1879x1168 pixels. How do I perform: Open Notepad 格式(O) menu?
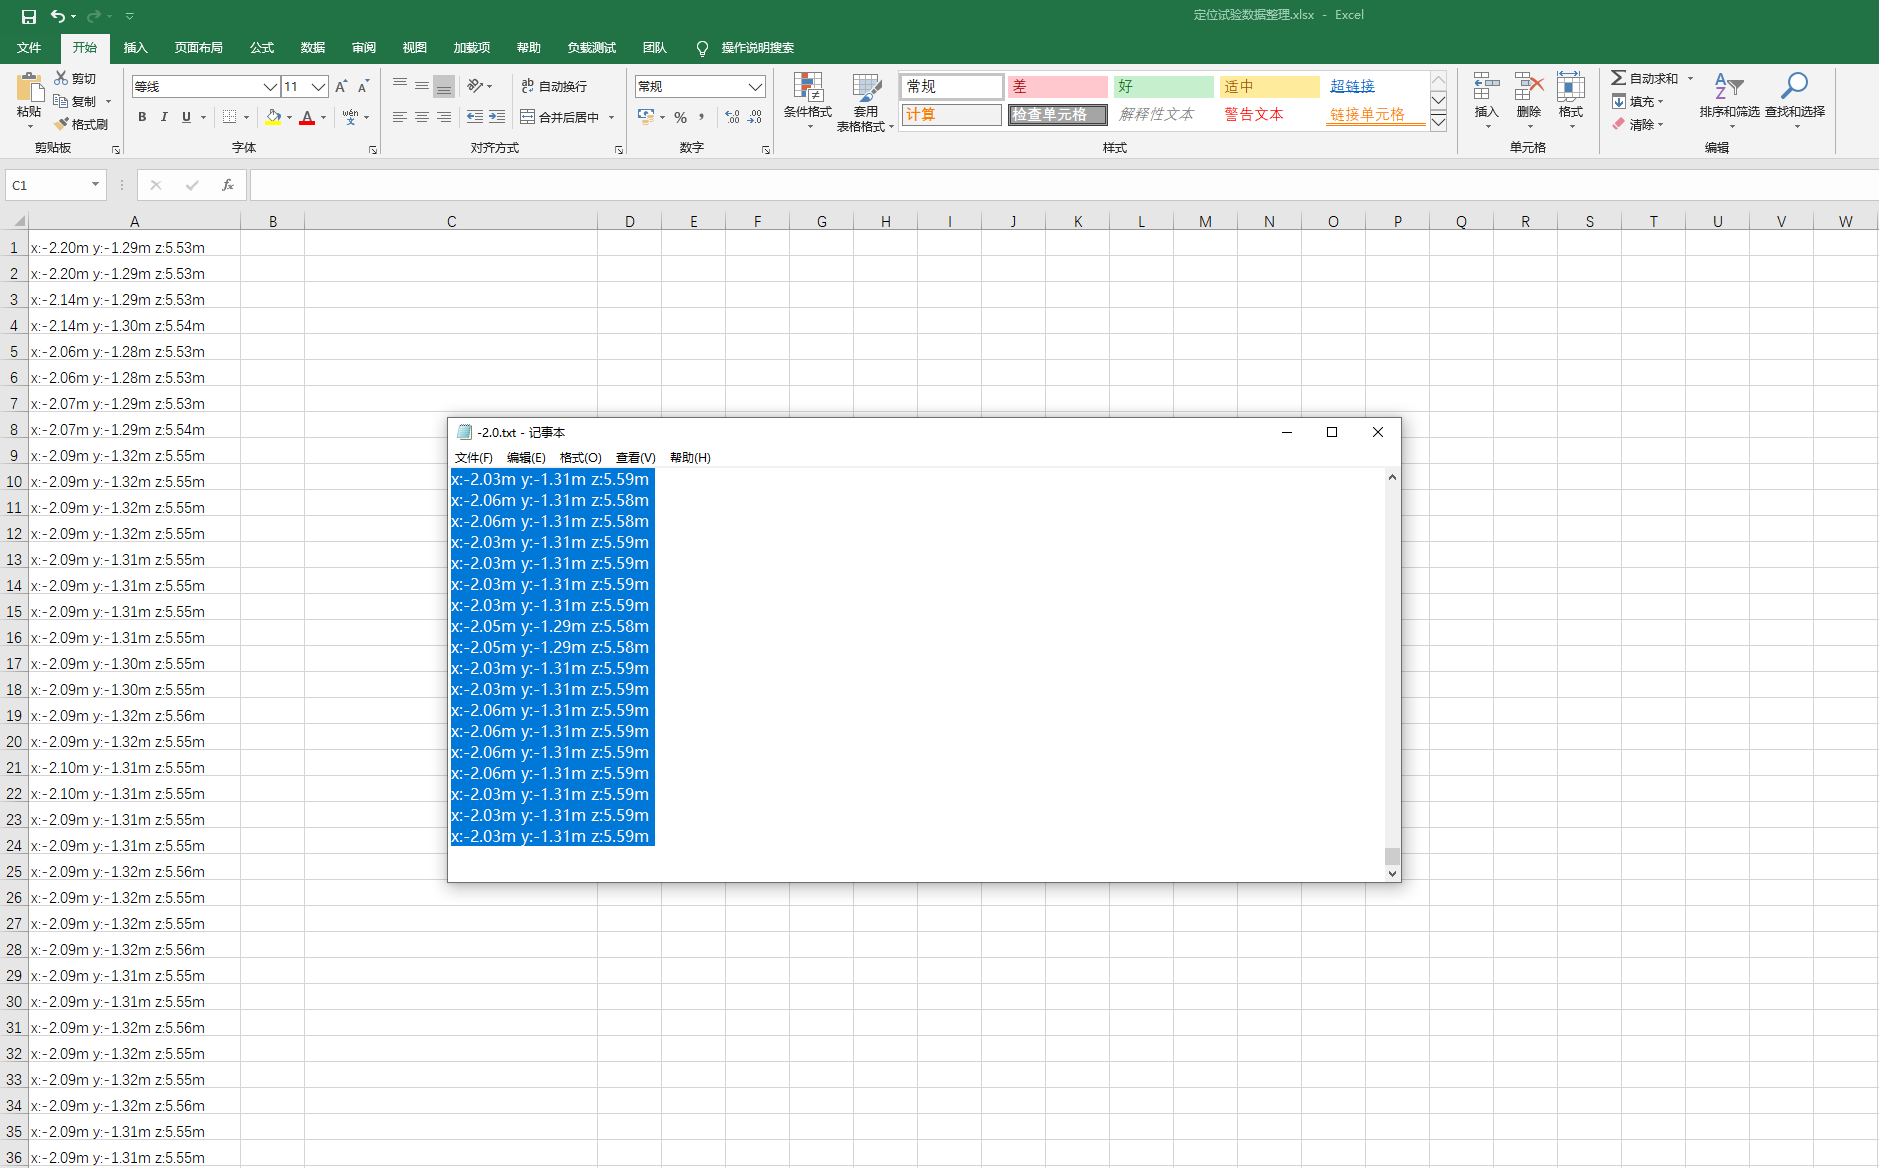pyautogui.click(x=580, y=457)
